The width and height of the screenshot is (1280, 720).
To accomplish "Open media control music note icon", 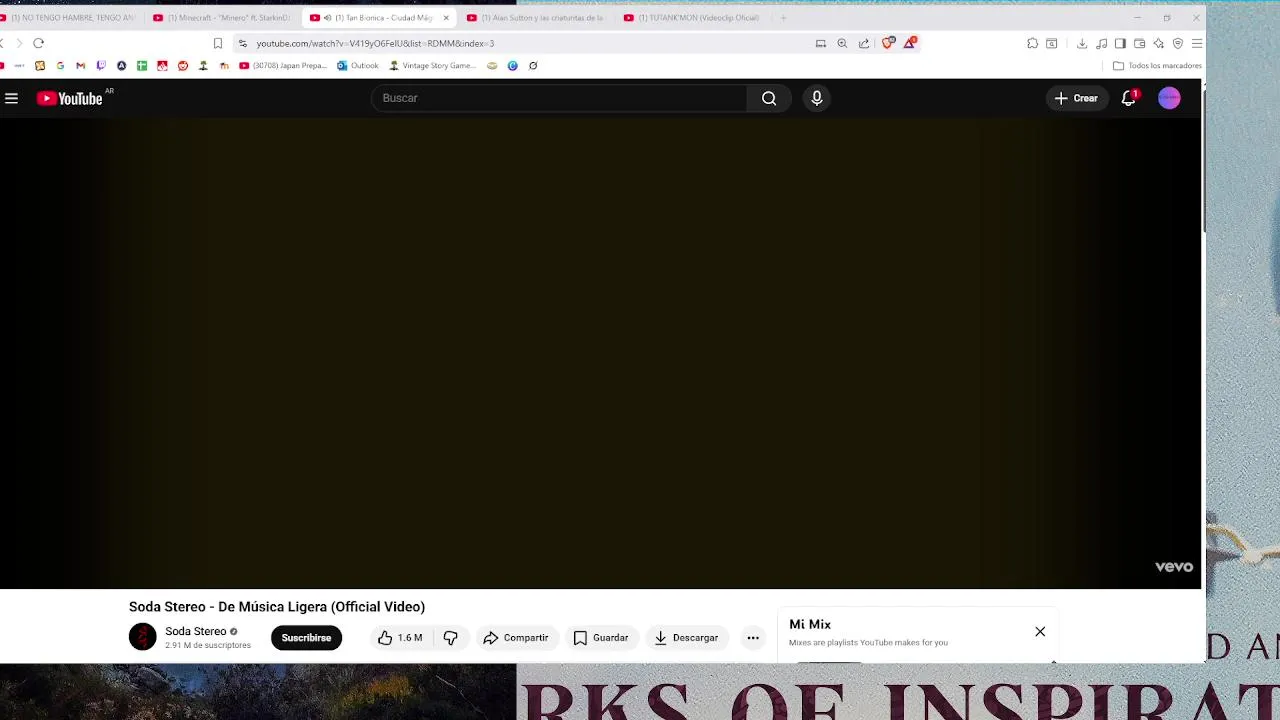I will tap(1101, 43).
